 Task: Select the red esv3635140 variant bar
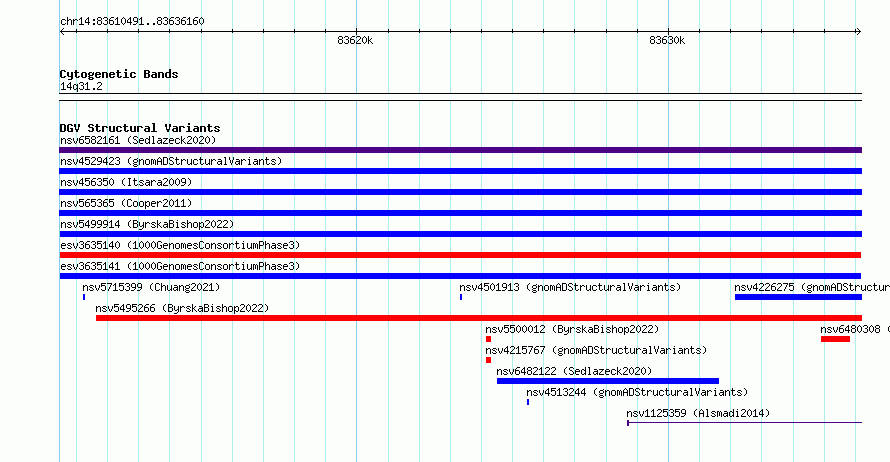pyautogui.click(x=460, y=255)
